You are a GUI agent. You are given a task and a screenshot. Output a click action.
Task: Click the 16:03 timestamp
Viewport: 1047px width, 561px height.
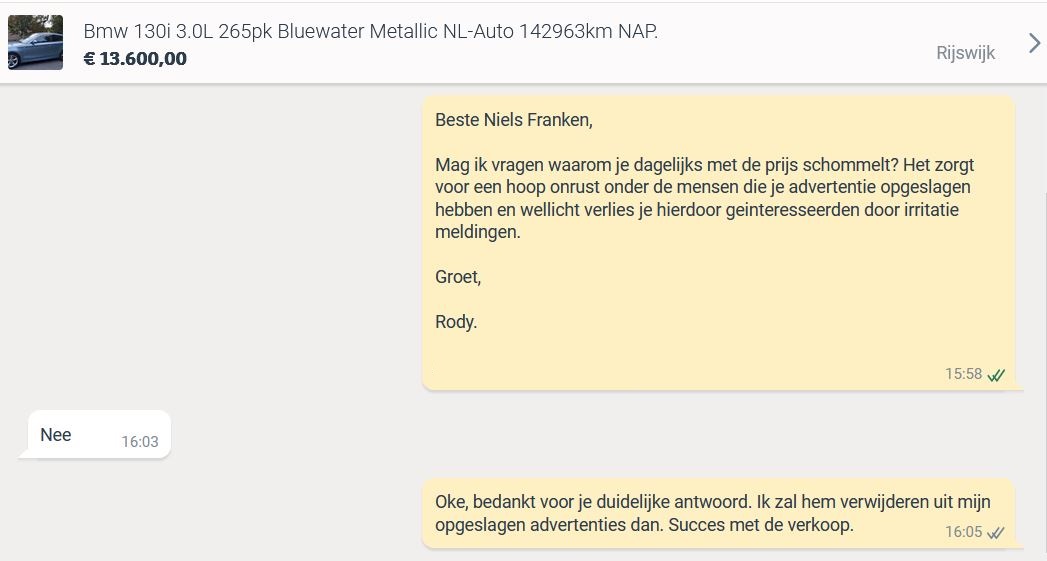point(140,441)
